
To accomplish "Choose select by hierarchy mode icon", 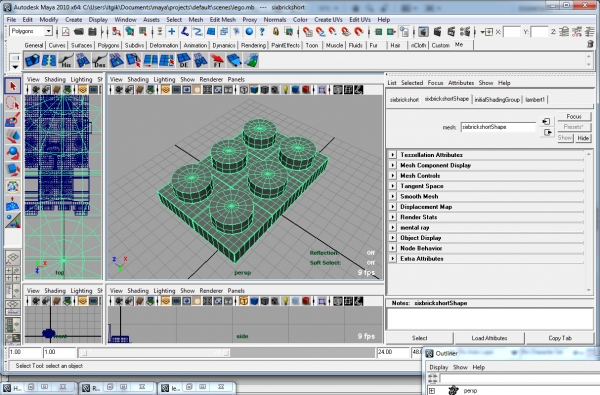I will pos(116,32).
